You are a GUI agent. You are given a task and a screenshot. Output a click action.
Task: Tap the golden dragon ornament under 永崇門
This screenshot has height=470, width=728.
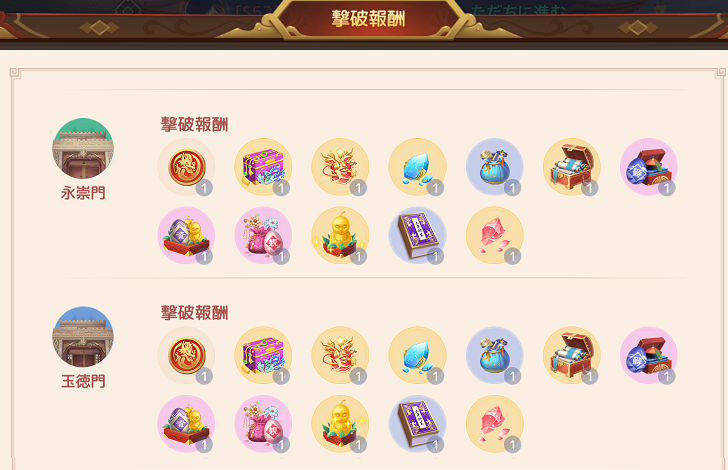(340, 167)
